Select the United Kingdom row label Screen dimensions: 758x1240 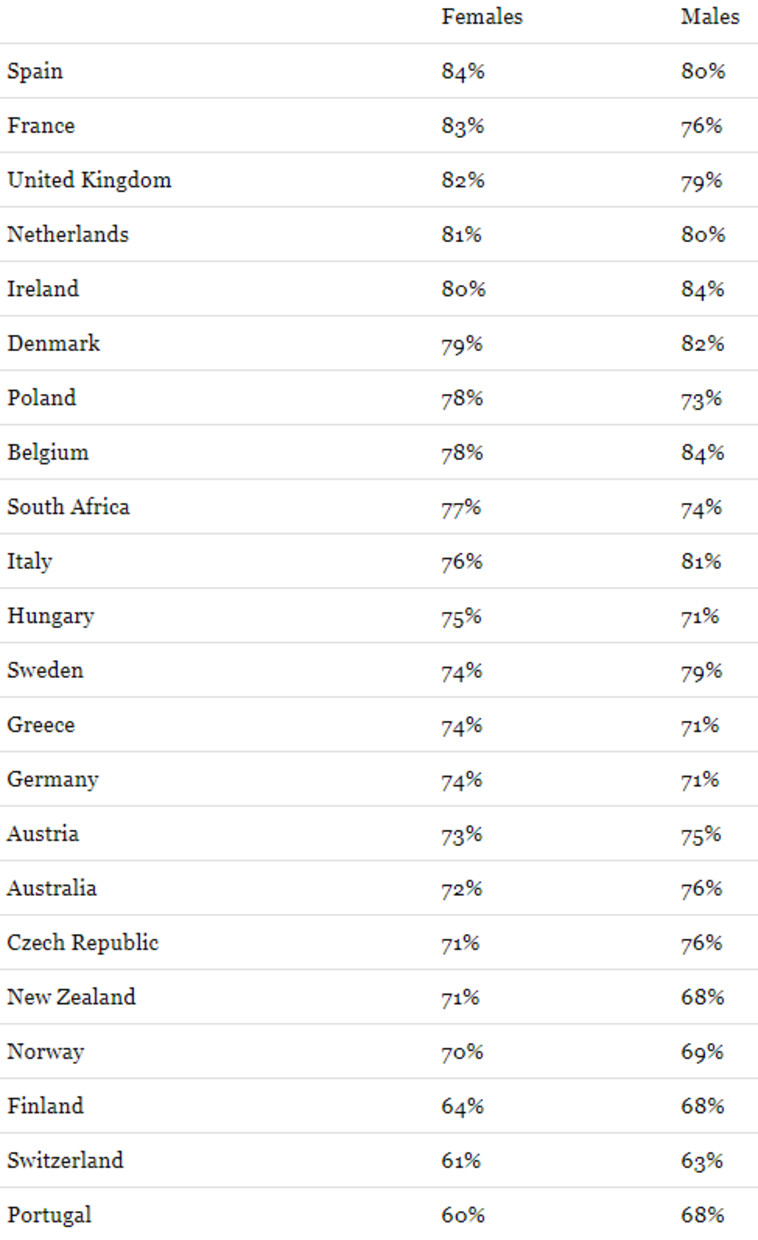tap(89, 180)
